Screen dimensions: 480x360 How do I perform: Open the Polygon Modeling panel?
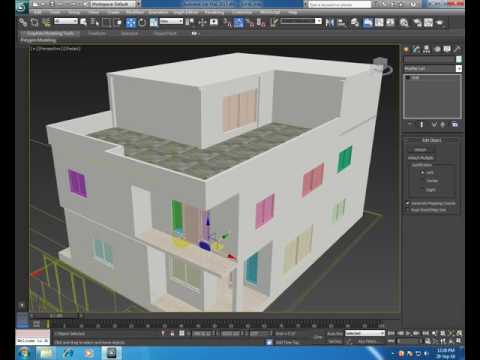click(x=38, y=40)
